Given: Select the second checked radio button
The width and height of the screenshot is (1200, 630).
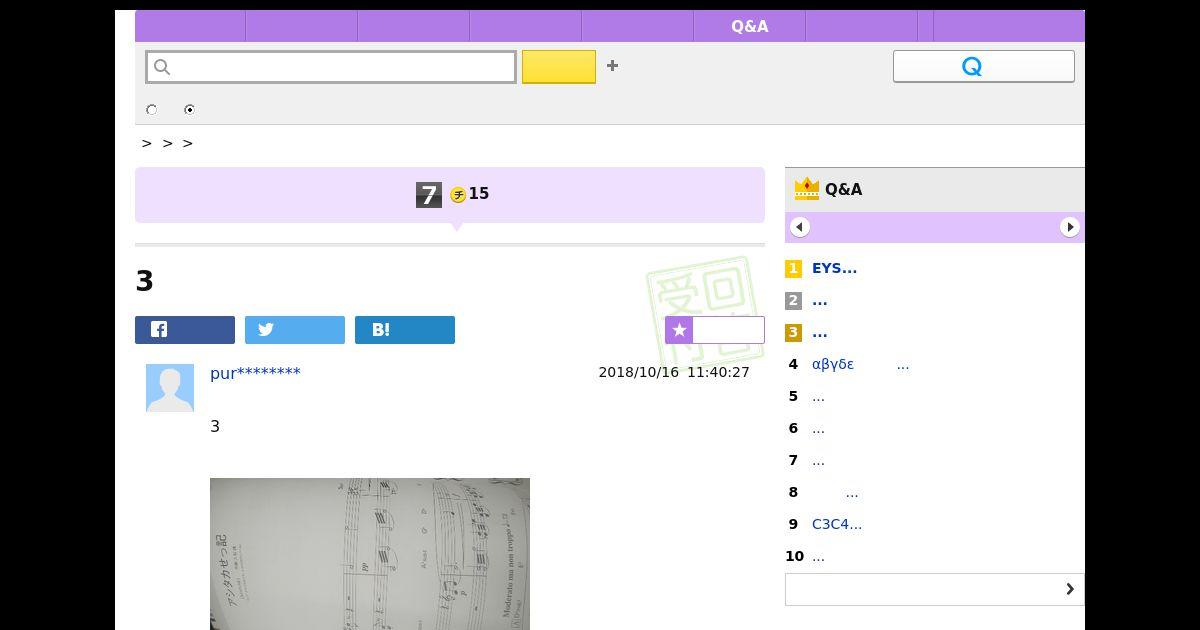Looking at the screenshot, I should 190,110.
